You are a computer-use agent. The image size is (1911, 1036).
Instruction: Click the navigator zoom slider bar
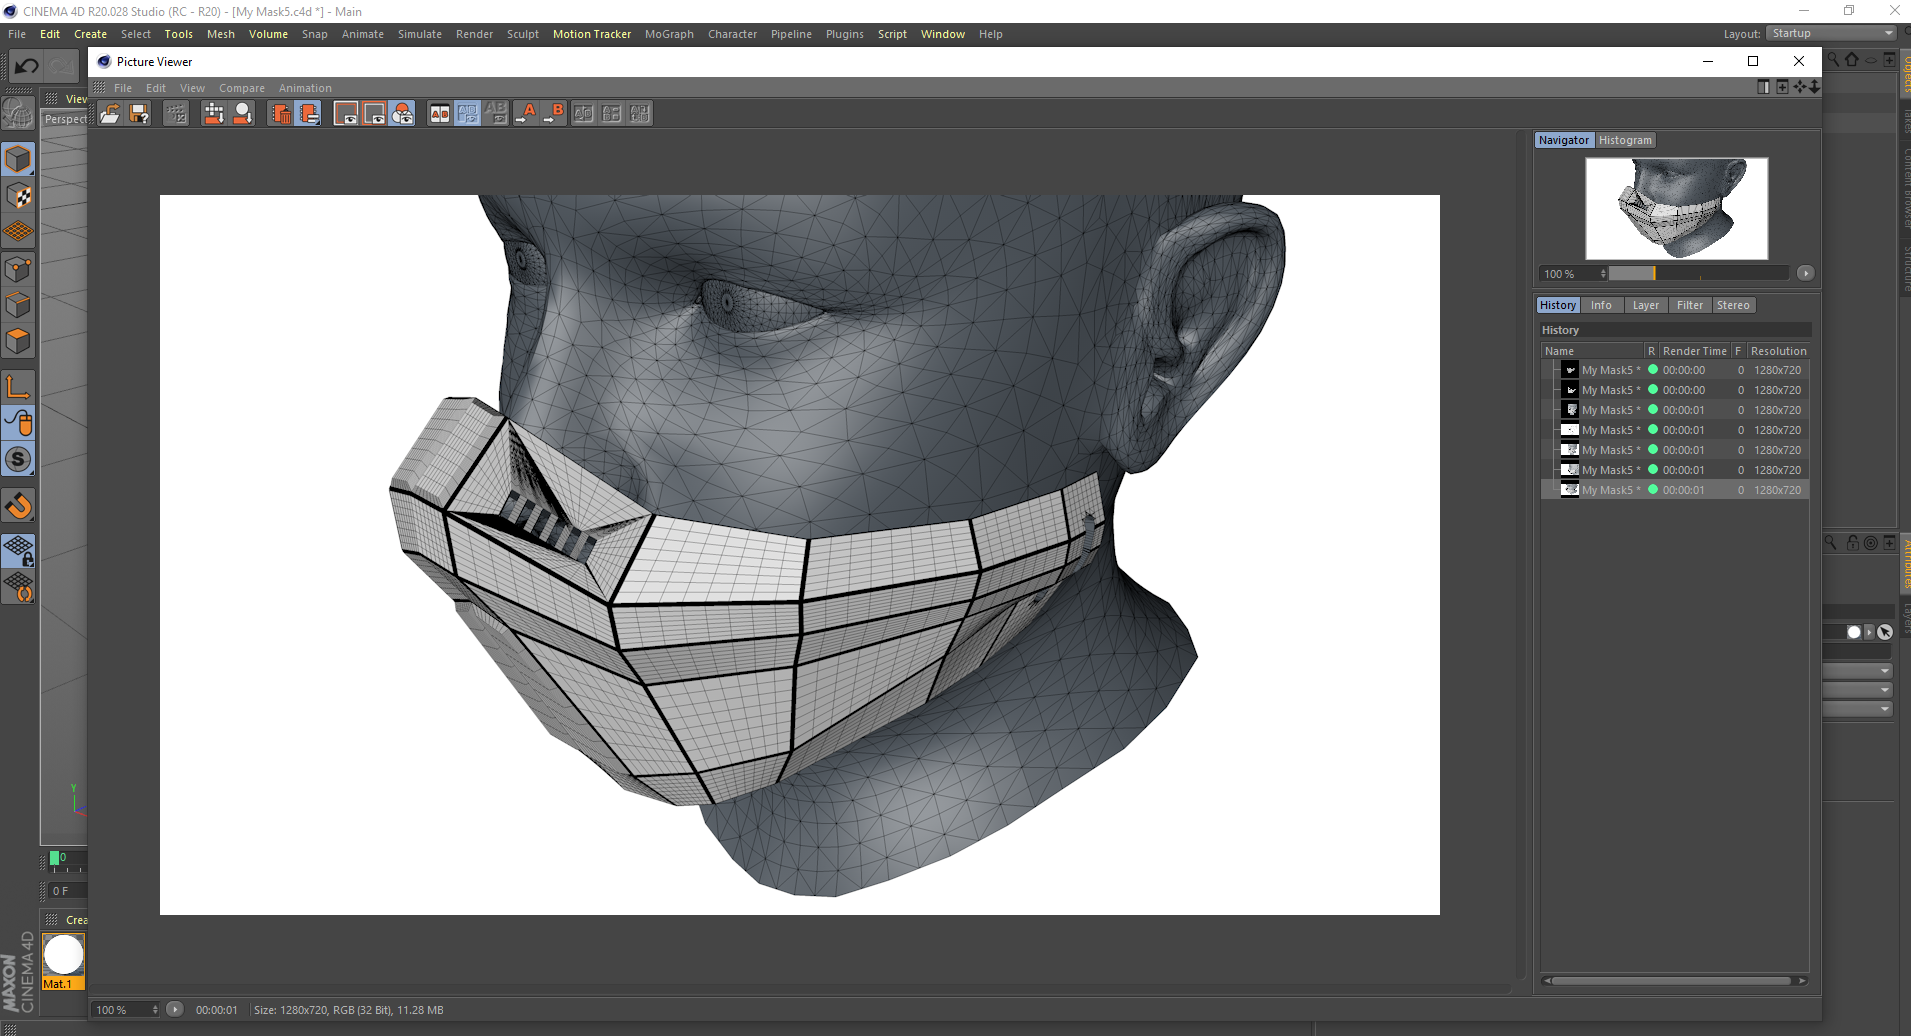[x=1698, y=274]
